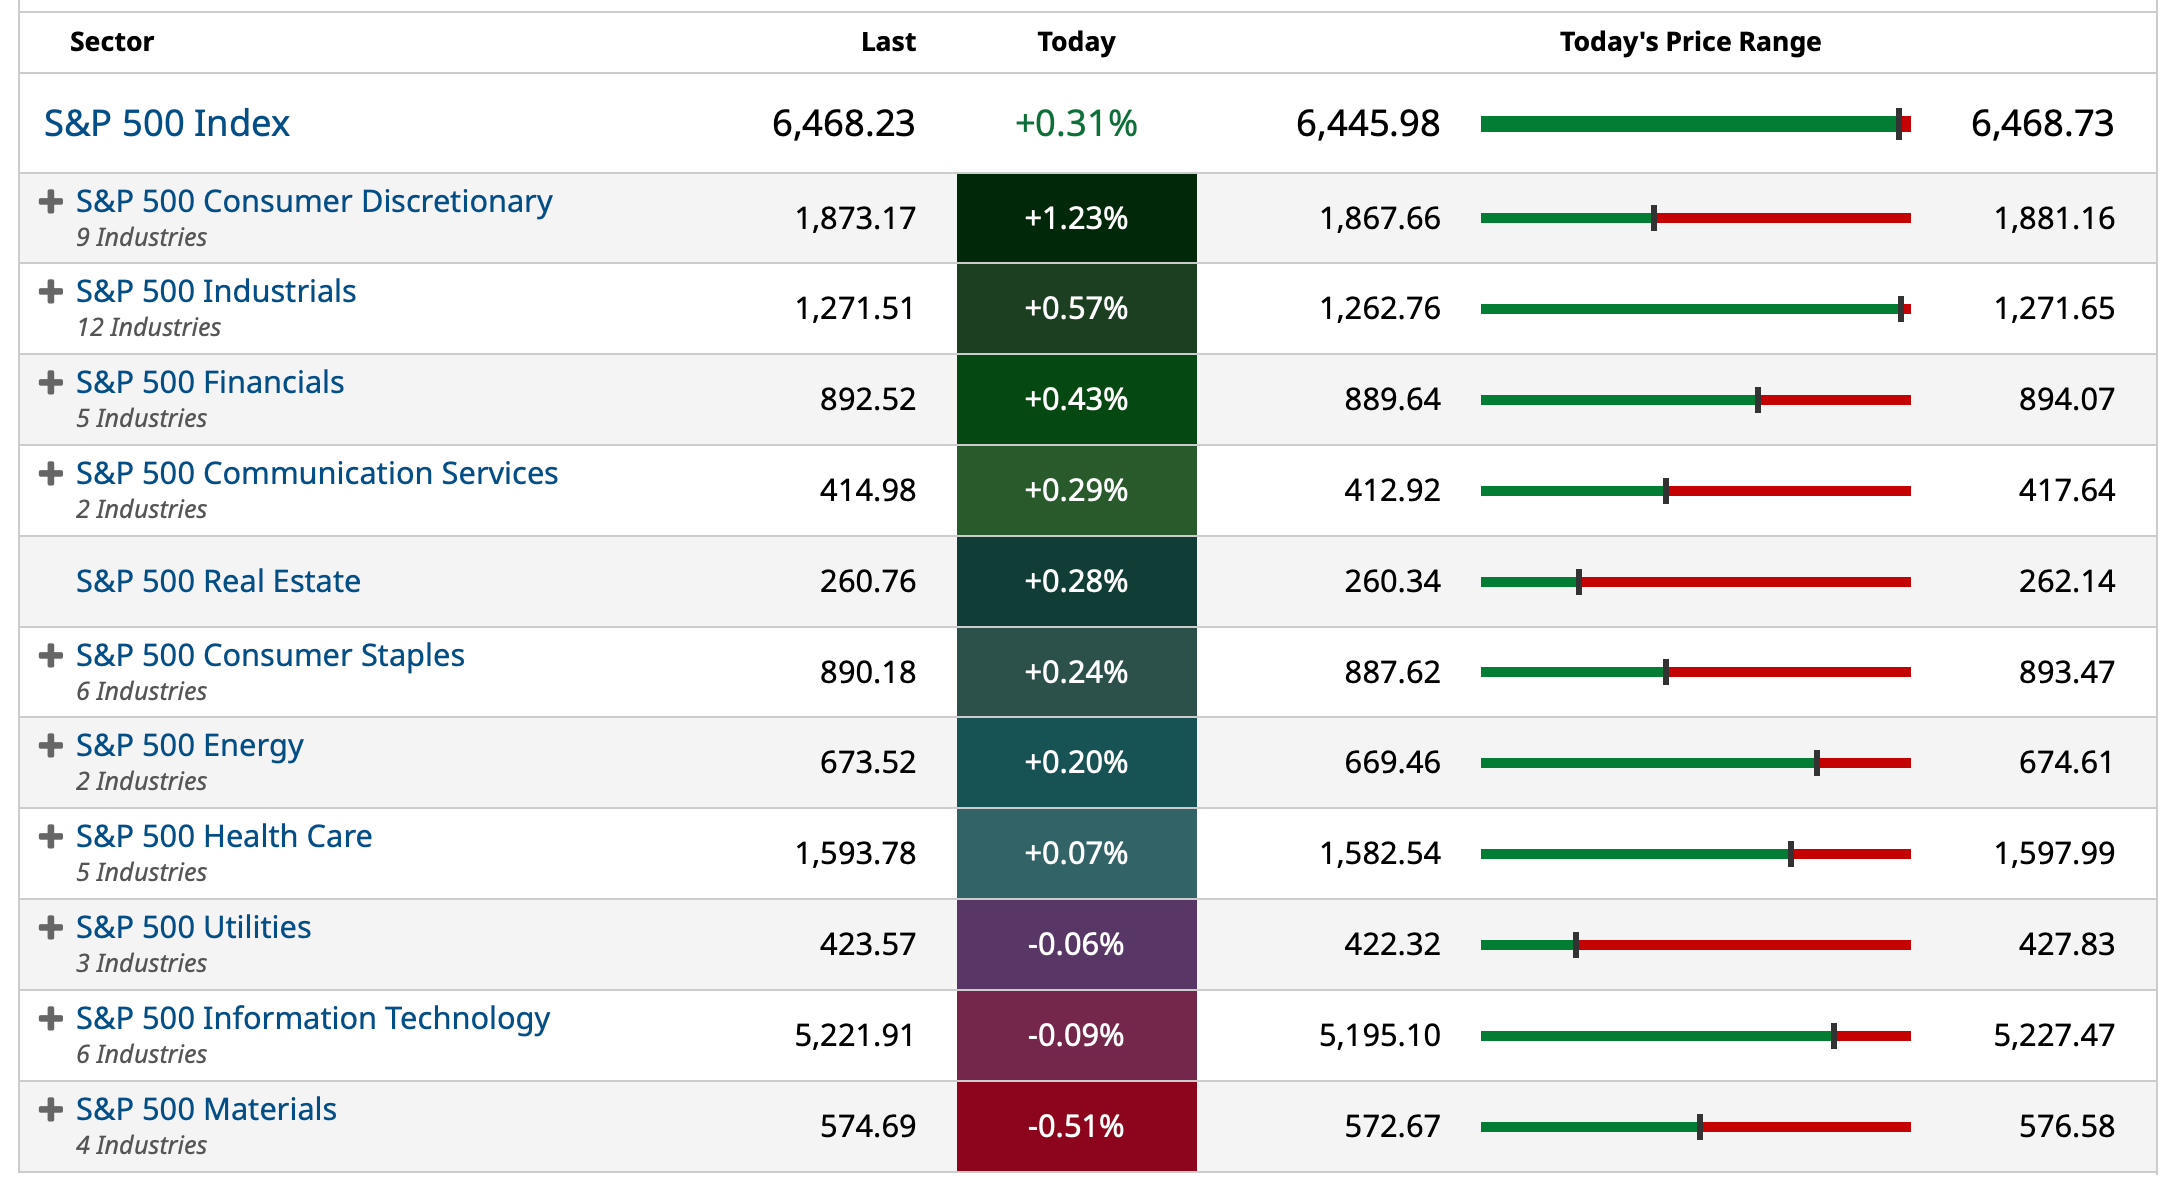The height and width of the screenshot is (1182, 2160).
Task: Expand the S&P 500 Industrials industries
Action: click(x=51, y=292)
